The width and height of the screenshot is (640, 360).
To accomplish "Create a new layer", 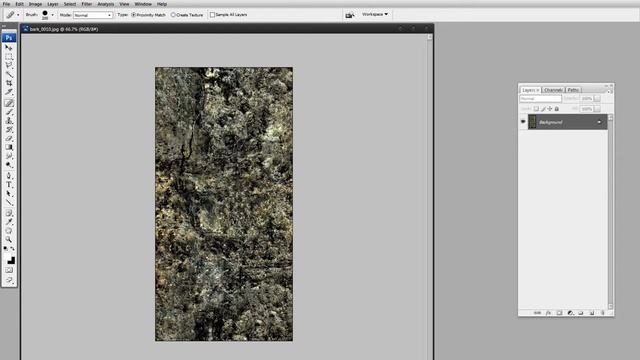I will 592,313.
